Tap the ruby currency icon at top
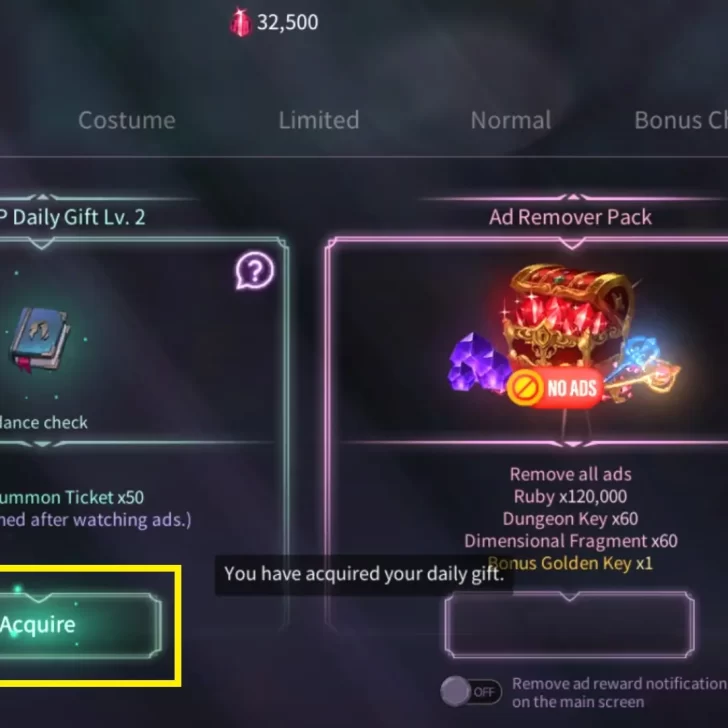 [x=240, y=22]
